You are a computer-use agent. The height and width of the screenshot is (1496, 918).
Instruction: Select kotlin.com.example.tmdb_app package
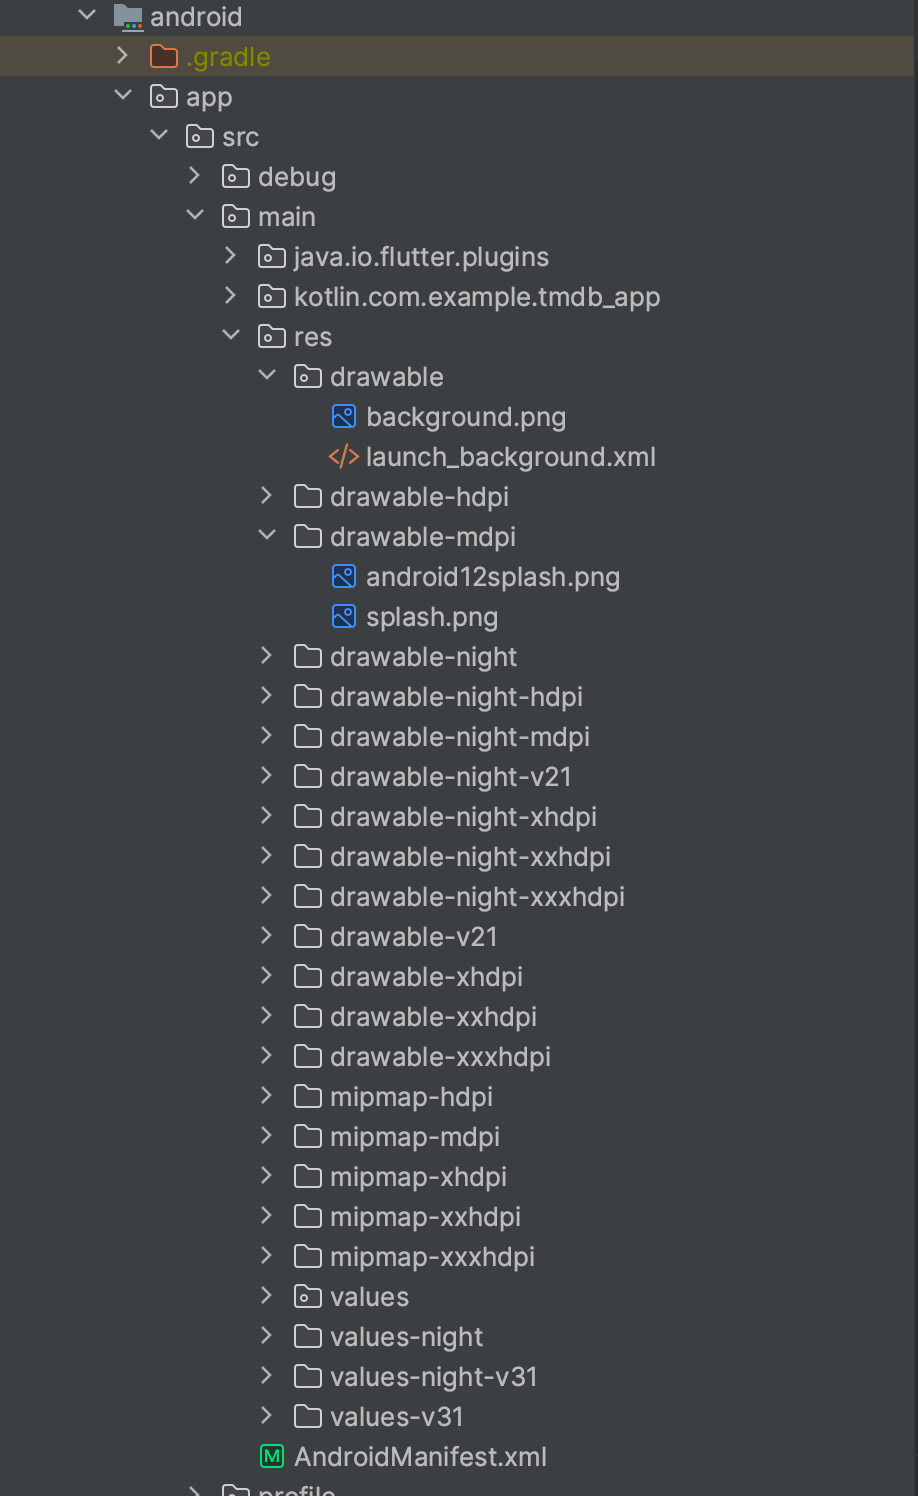click(477, 297)
